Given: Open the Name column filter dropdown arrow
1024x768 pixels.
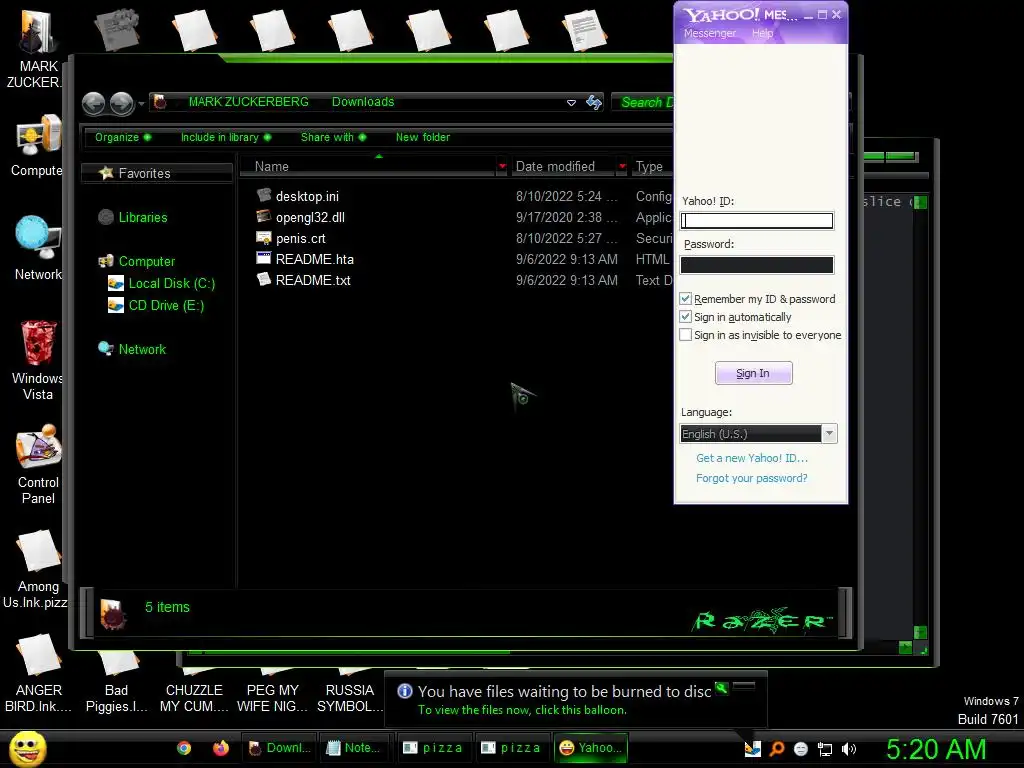Looking at the screenshot, I should (502, 167).
